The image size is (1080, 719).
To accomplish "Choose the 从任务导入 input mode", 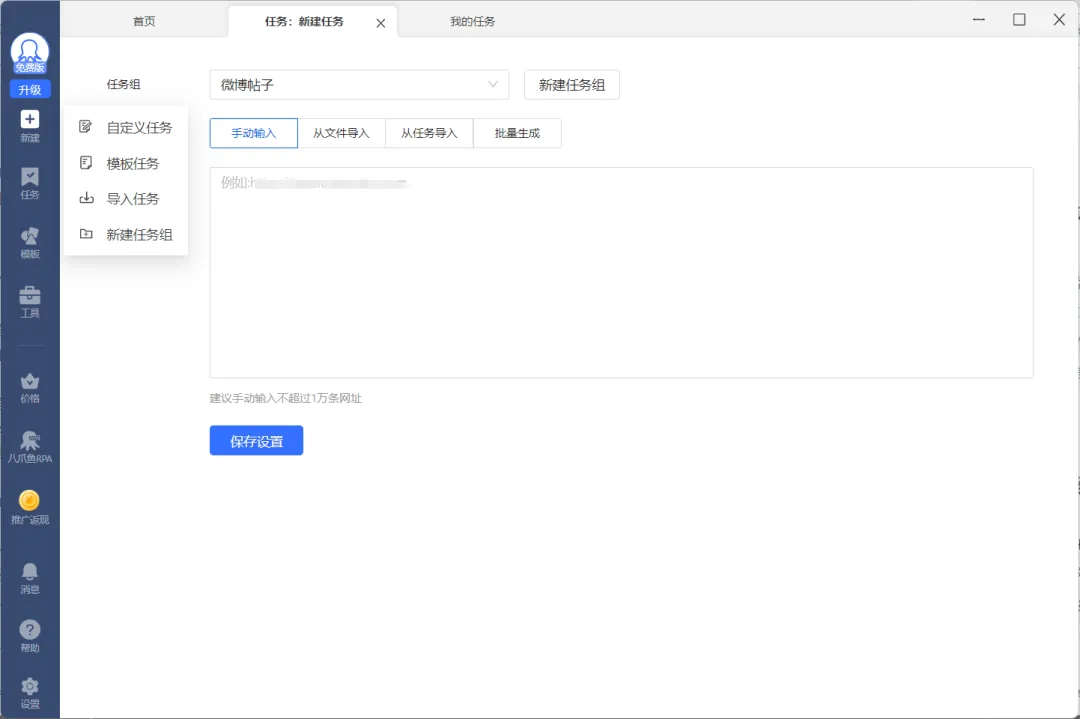I will point(429,133).
